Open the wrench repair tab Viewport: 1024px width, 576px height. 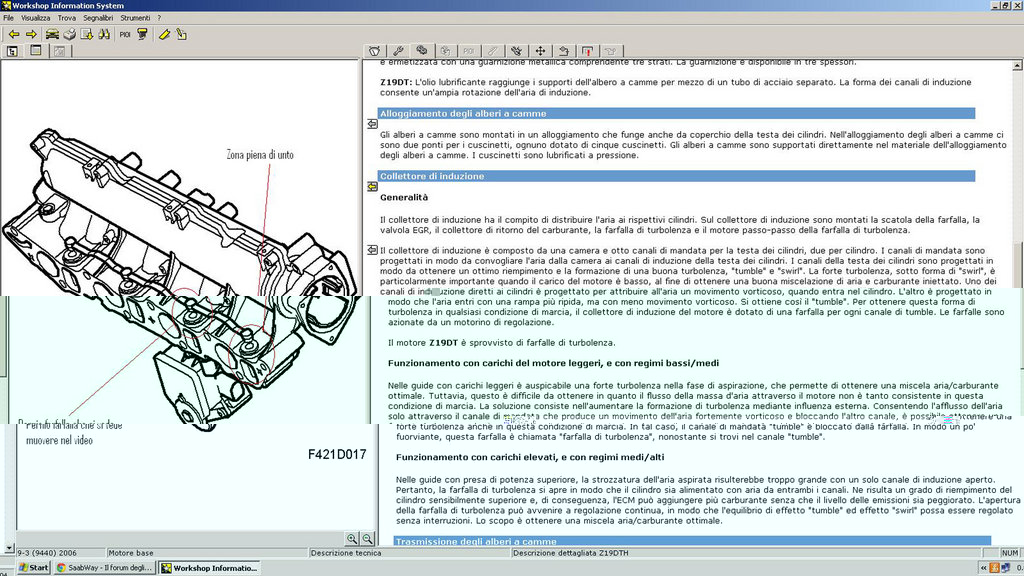coord(398,51)
